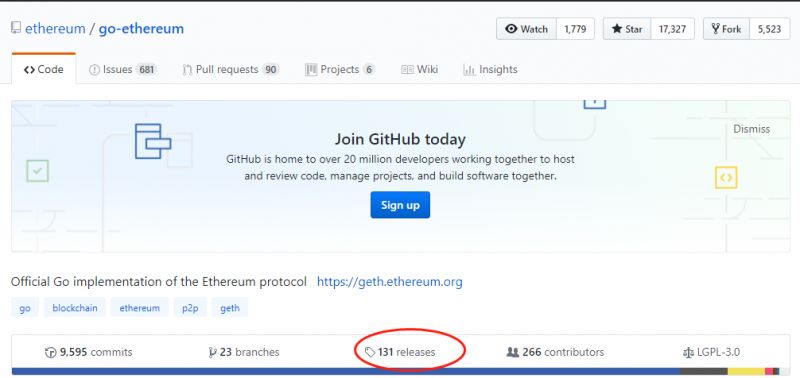The height and width of the screenshot is (378, 800).
Task: Open the 1,779 watchers count
Action: pyautogui.click(x=576, y=29)
